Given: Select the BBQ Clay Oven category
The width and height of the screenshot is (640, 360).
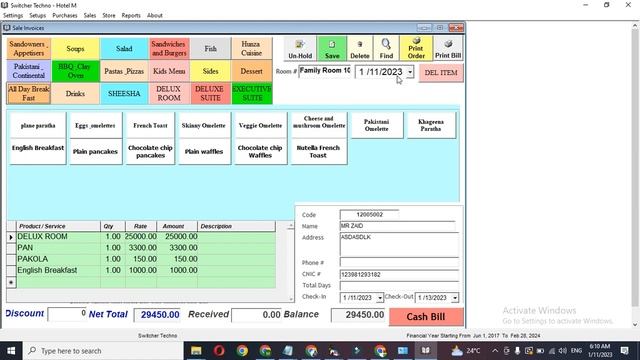Looking at the screenshot, I should tap(75, 71).
